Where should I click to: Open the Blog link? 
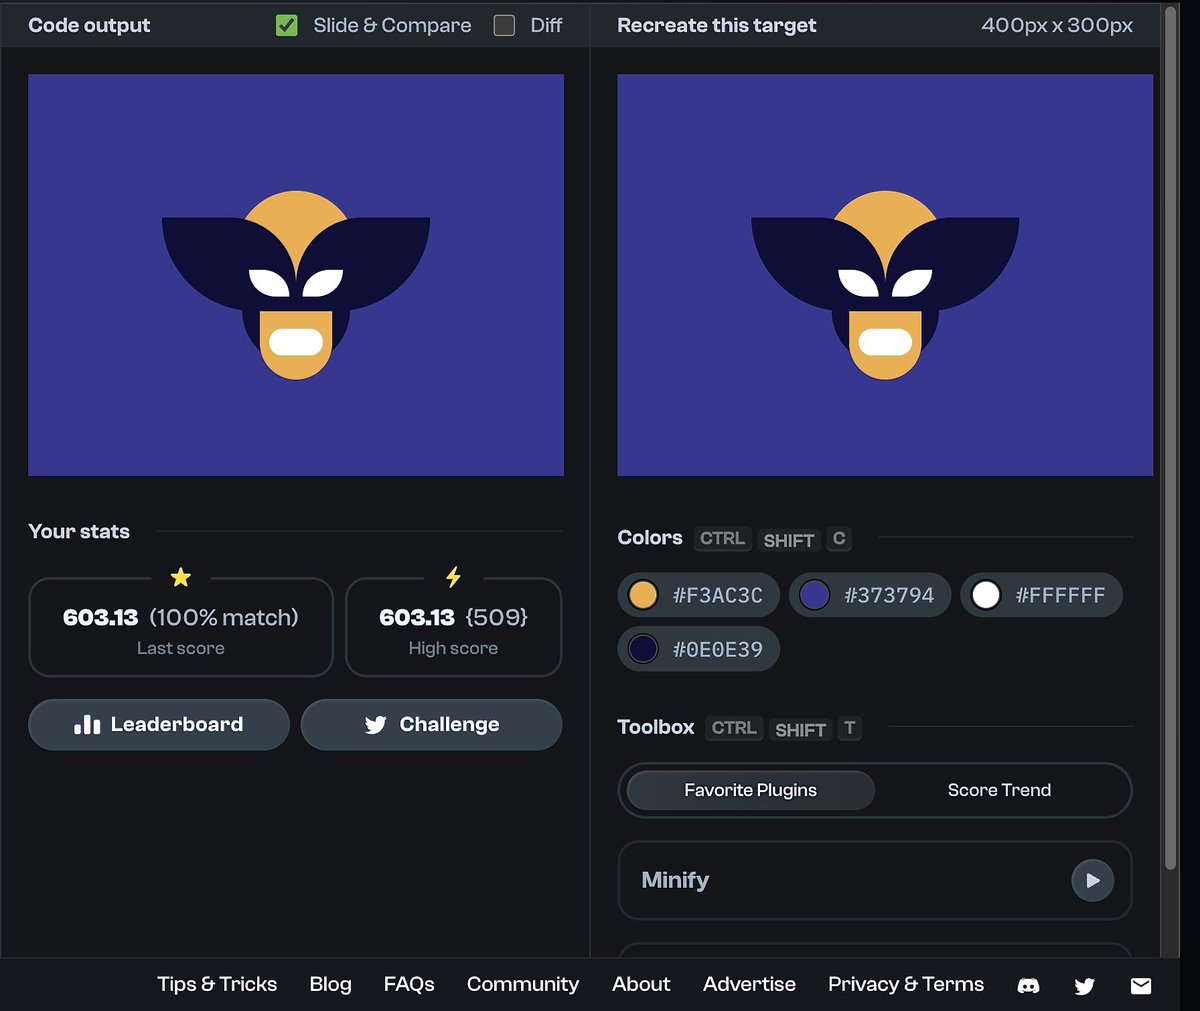[x=330, y=984]
